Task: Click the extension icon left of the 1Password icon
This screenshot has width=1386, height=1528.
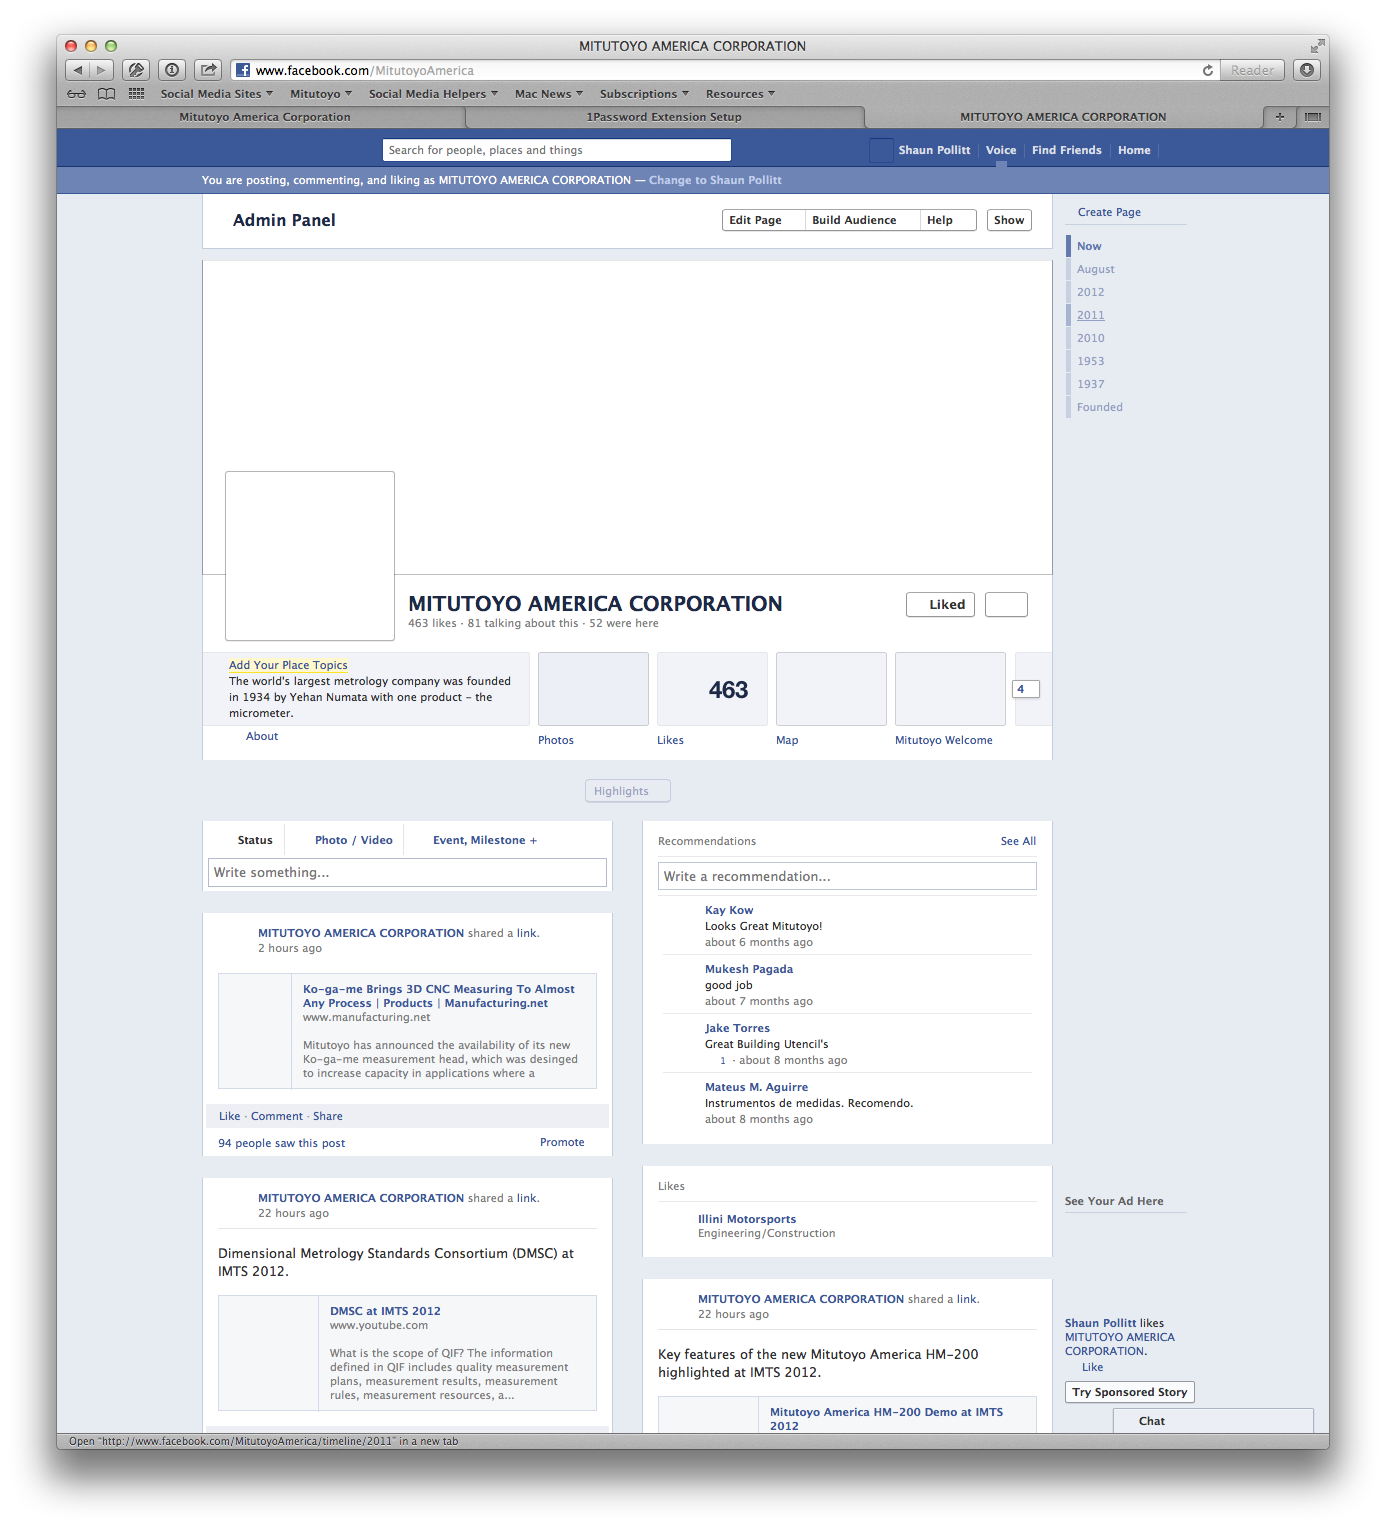Action: click(136, 70)
